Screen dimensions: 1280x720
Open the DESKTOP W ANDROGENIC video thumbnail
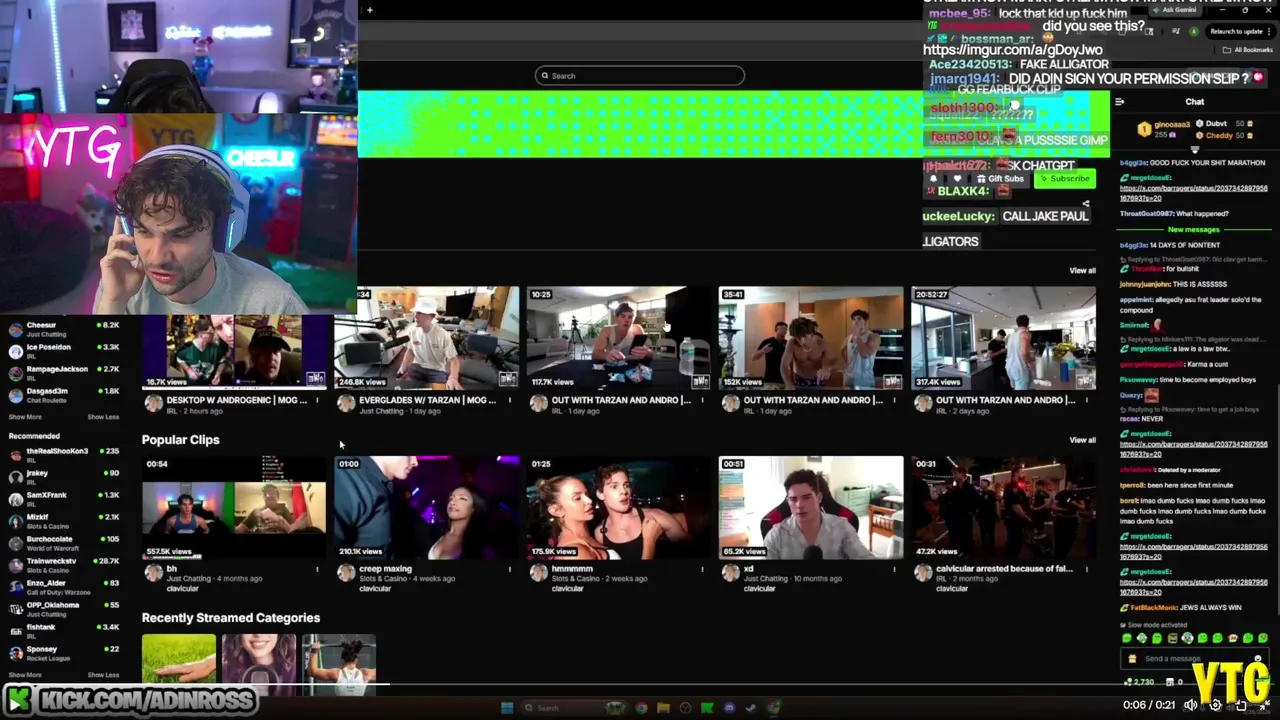click(234, 351)
